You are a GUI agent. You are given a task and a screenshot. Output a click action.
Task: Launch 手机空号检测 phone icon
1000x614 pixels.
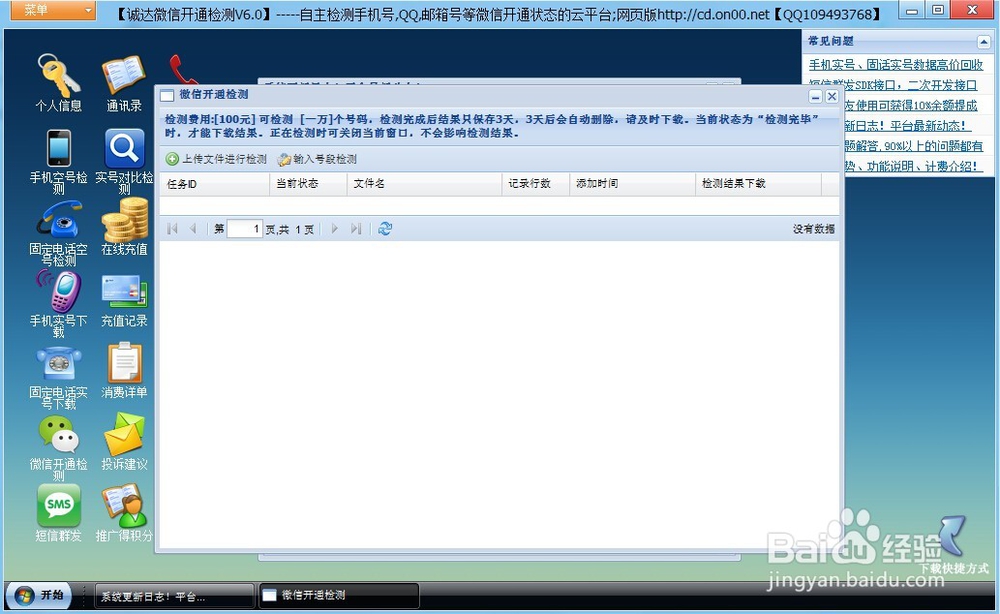point(59,148)
